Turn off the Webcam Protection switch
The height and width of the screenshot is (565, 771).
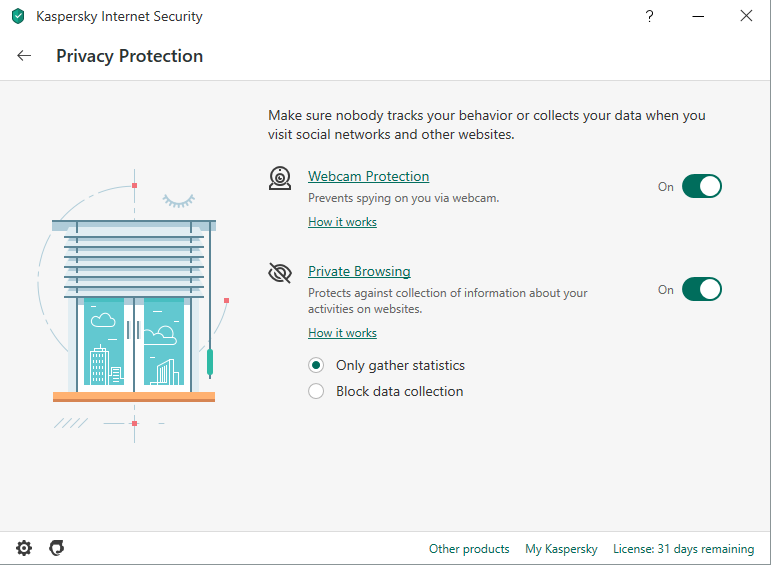click(702, 186)
